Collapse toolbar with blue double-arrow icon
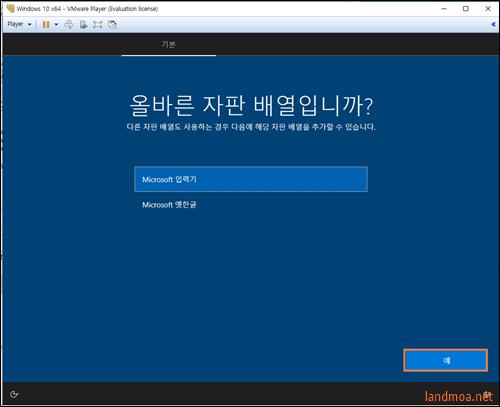This screenshot has width=500, height=407. [x=494, y=24]
